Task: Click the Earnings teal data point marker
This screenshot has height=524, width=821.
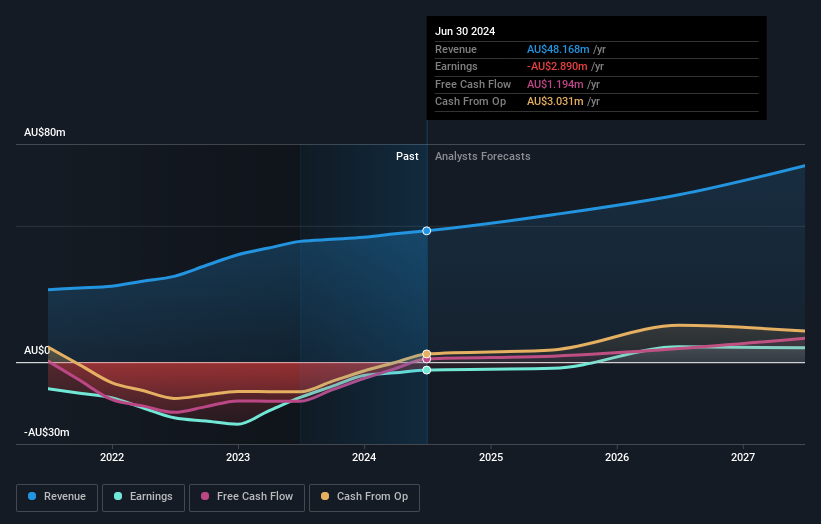Action: tap(427, 370)
